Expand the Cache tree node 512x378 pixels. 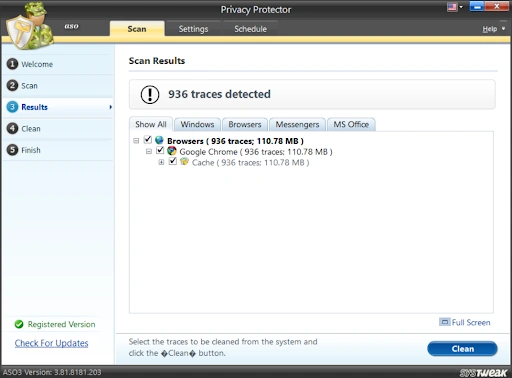[x=161, y=162]
